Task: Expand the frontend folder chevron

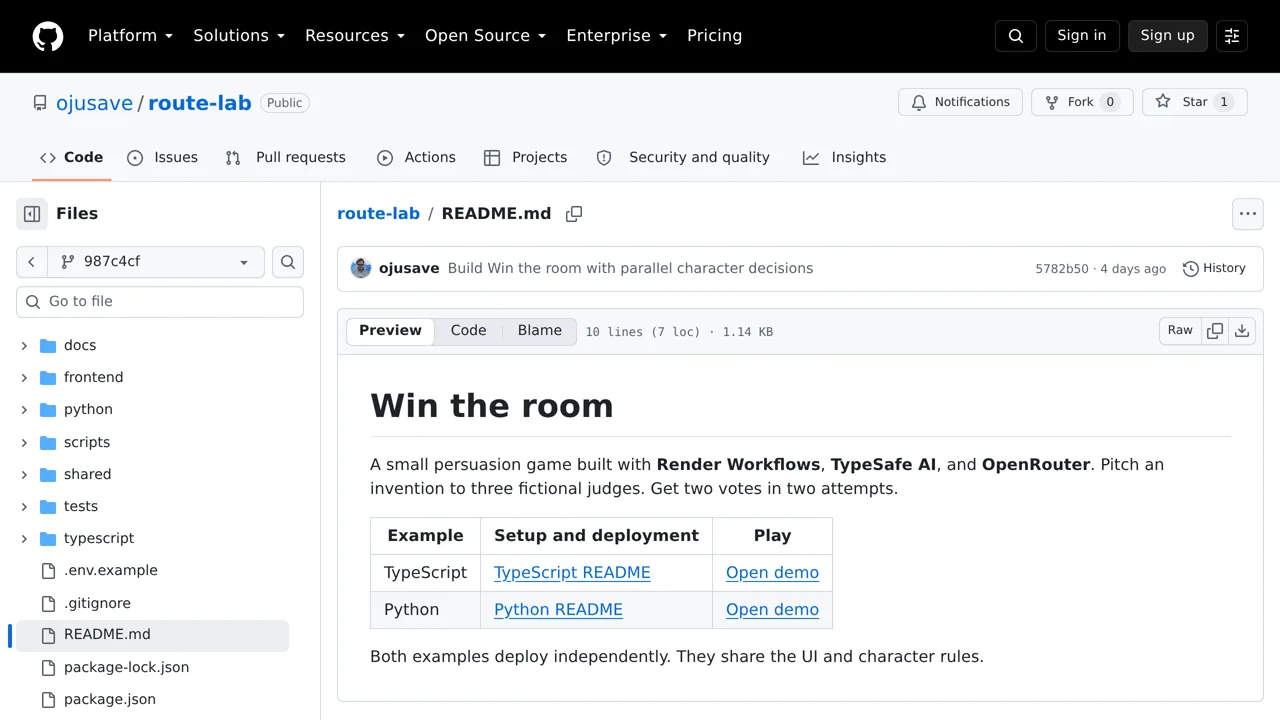Action: 24,378
